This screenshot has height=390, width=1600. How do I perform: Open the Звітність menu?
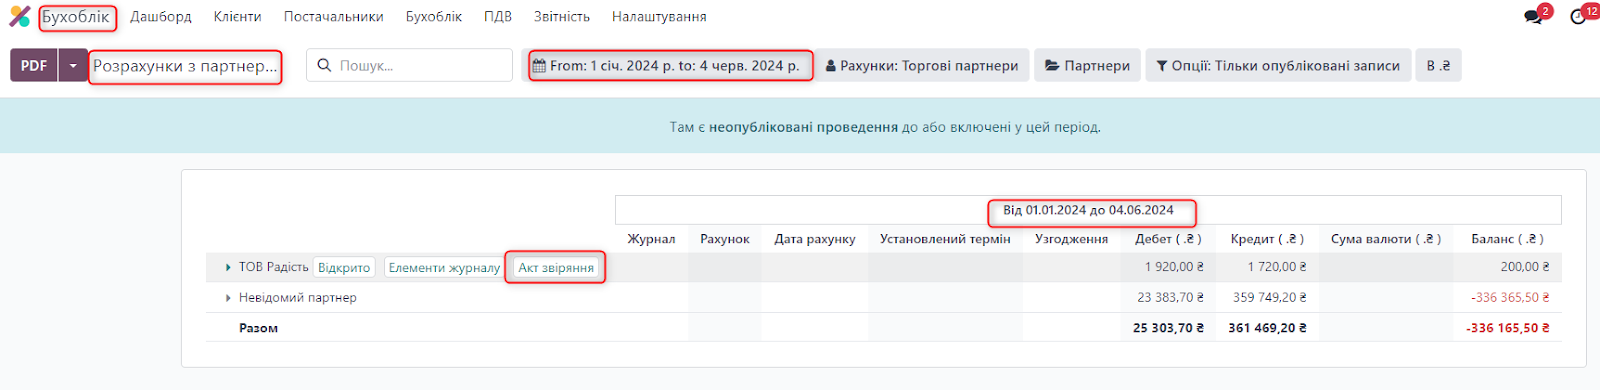click(x=562, y=17)
